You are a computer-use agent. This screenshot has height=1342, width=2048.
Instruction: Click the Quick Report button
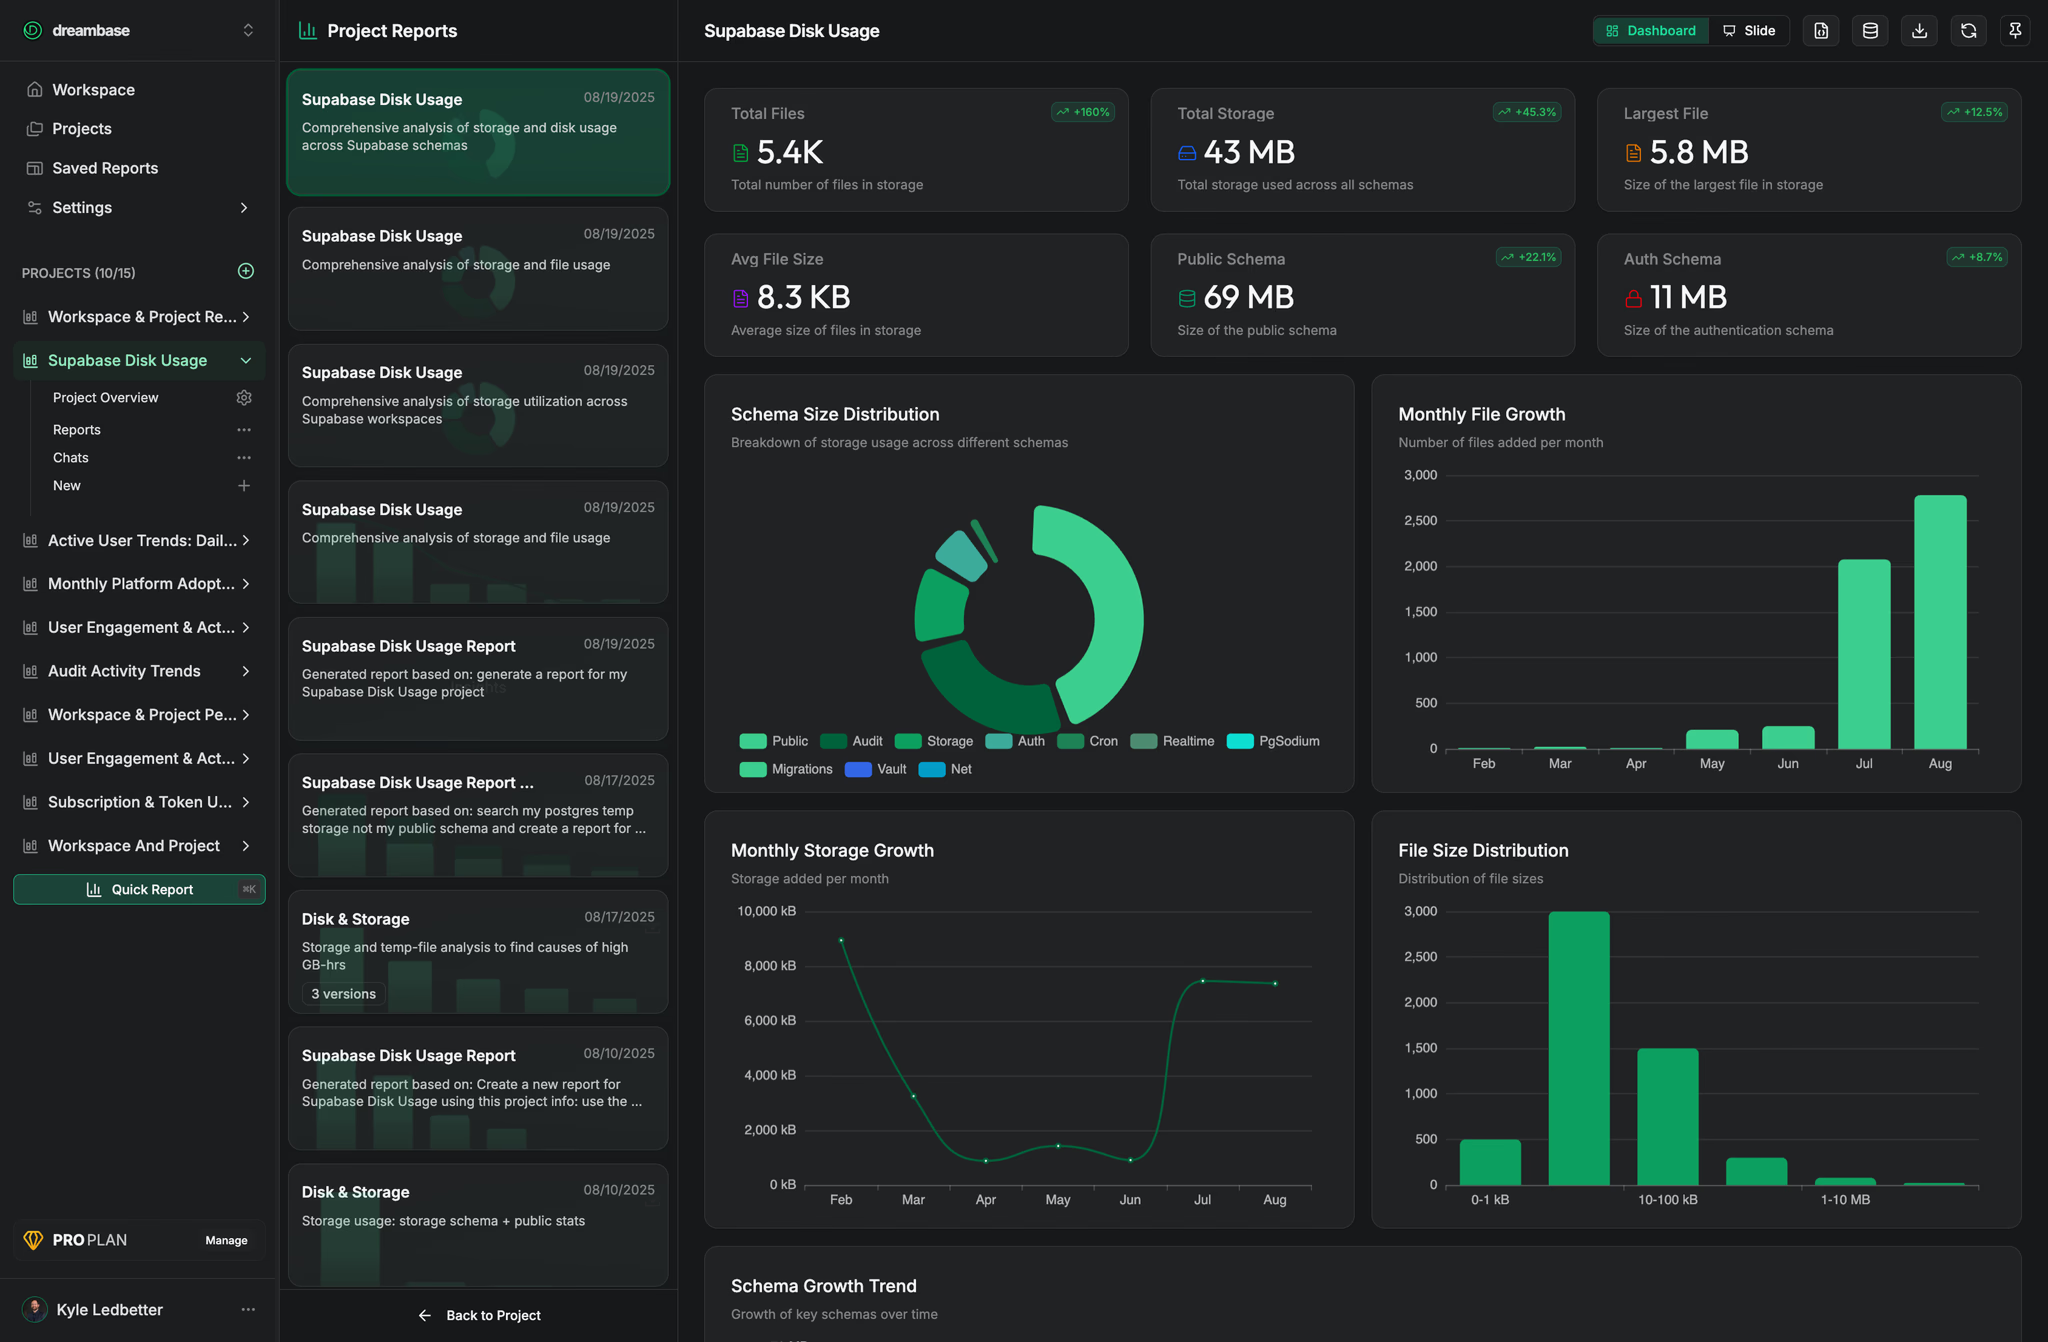click(x=139, y=889)
